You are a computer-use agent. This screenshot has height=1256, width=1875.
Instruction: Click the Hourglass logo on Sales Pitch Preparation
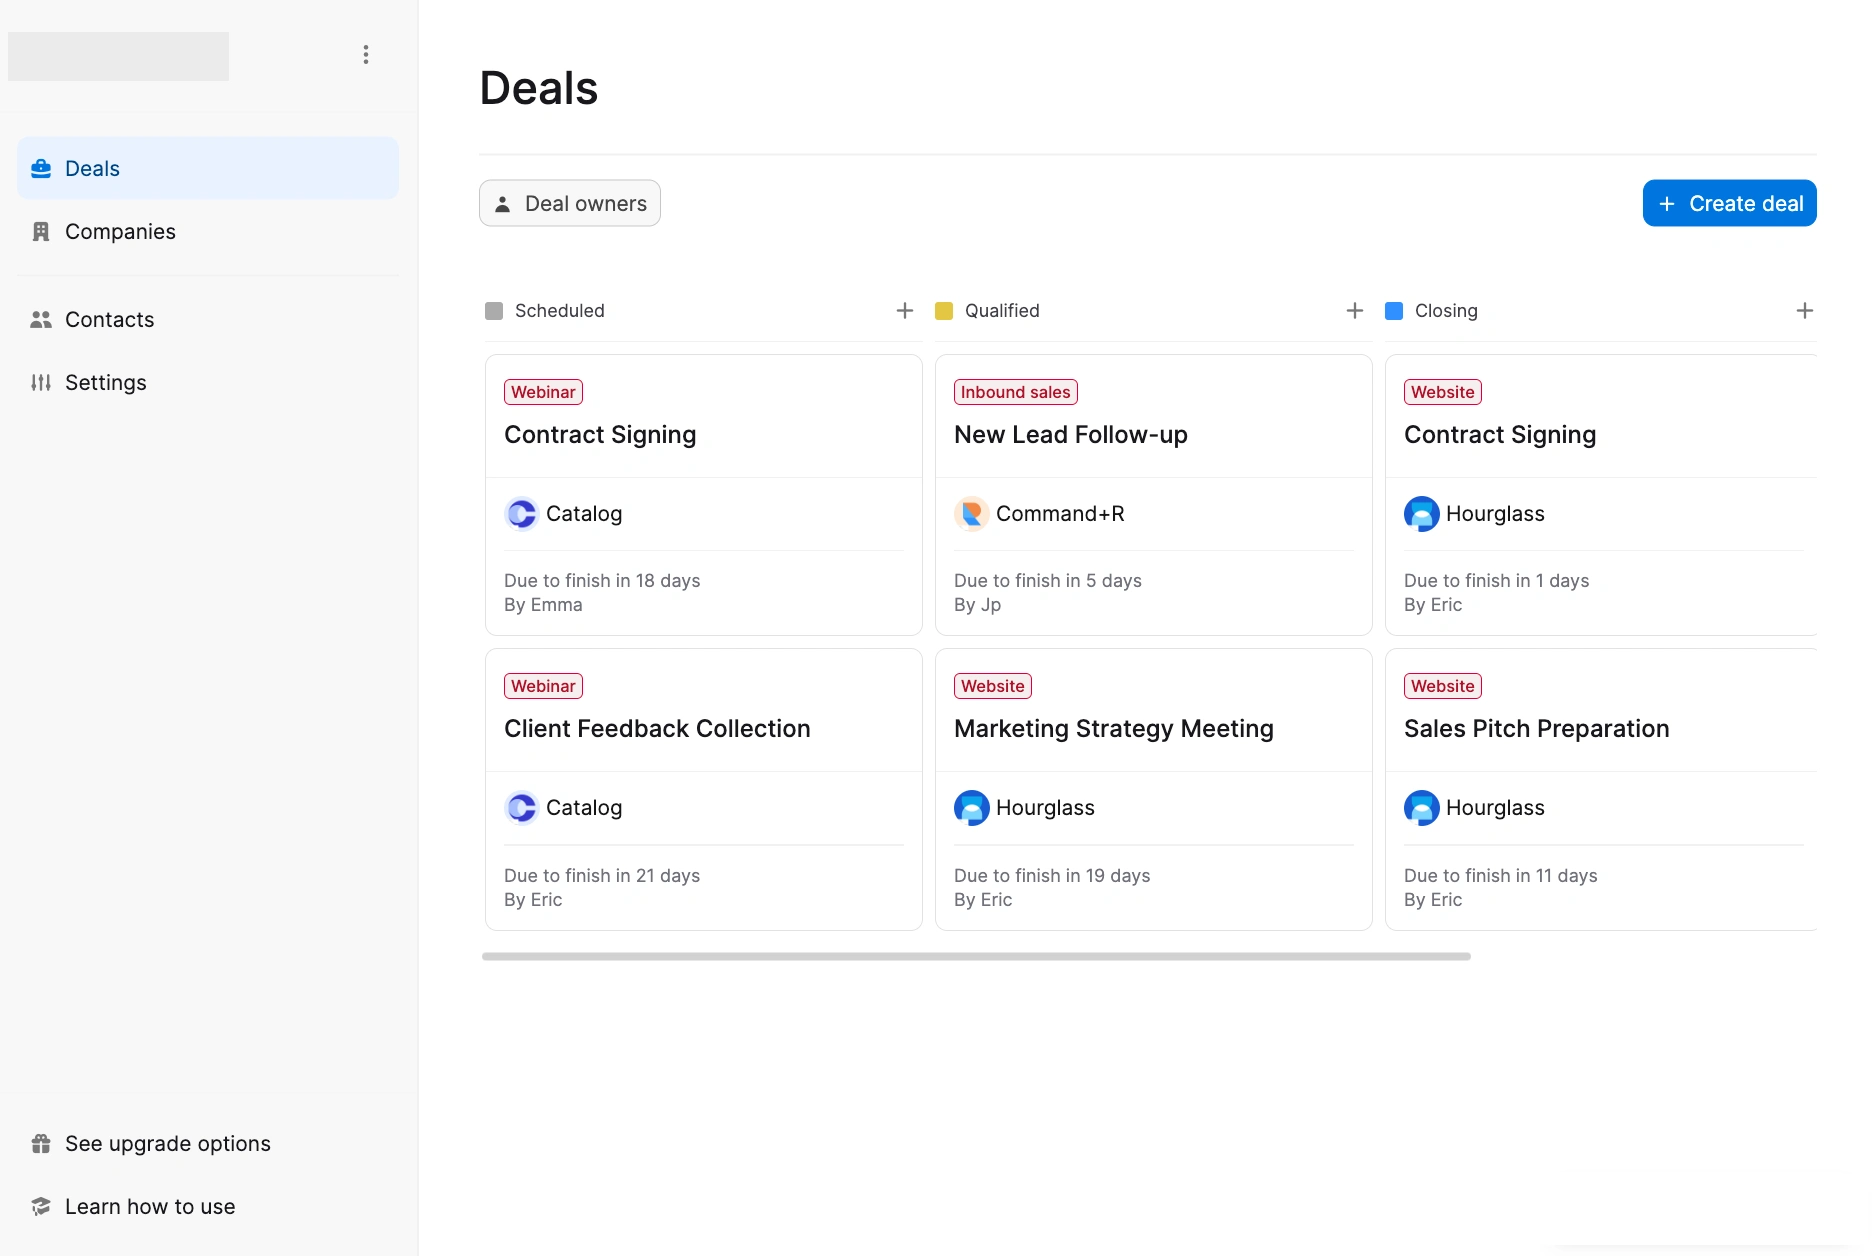point(1421,808)
